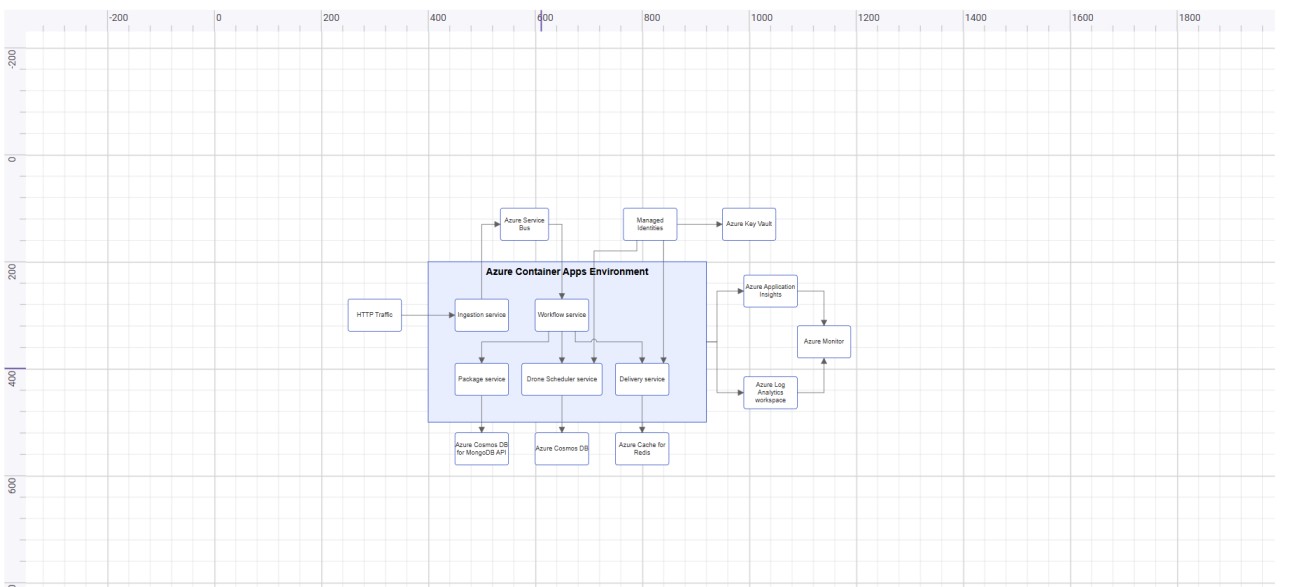Image resolution: width=1291 pixels, height=587 pixels.
Task: Click the Managed Identities shape
Action: pos(650,224)
